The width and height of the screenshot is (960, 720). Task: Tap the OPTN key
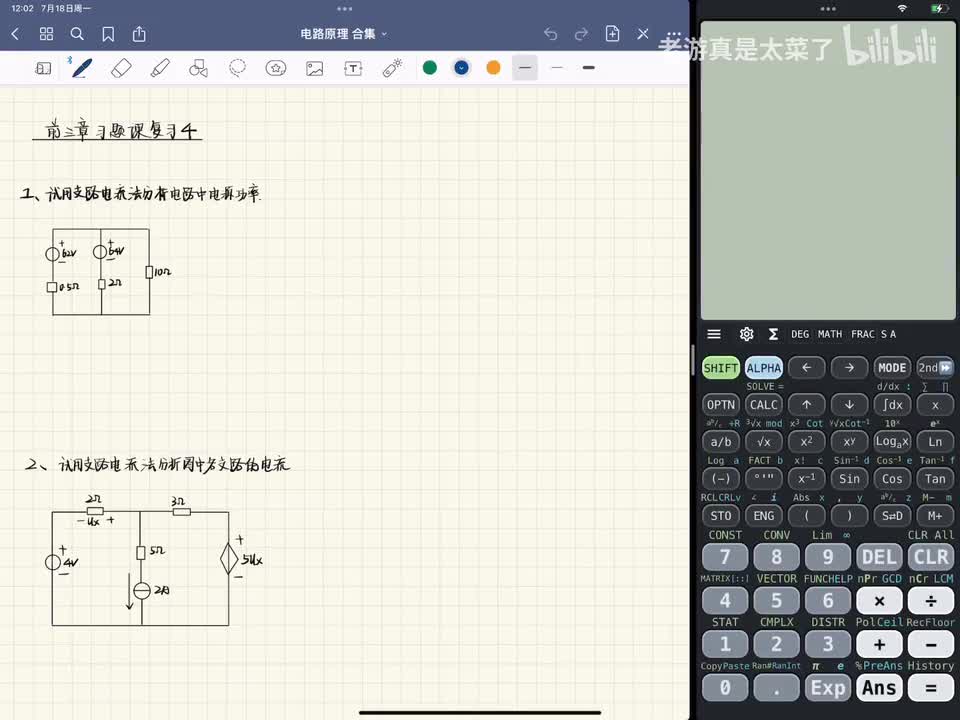[721, 405]
